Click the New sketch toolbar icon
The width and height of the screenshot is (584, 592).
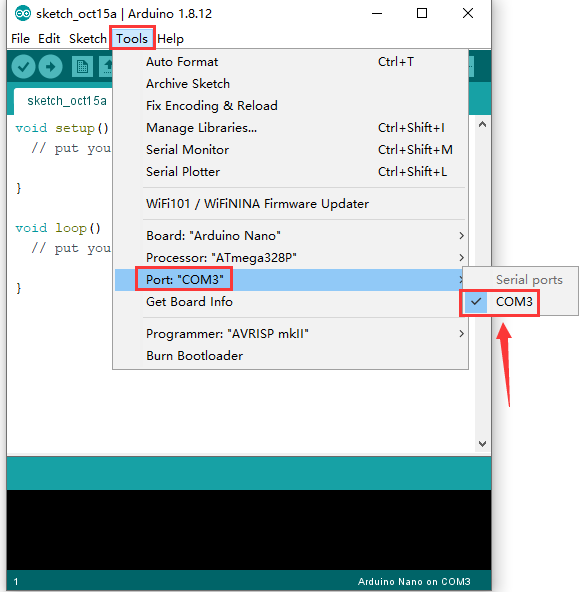[x=82, y=67]
